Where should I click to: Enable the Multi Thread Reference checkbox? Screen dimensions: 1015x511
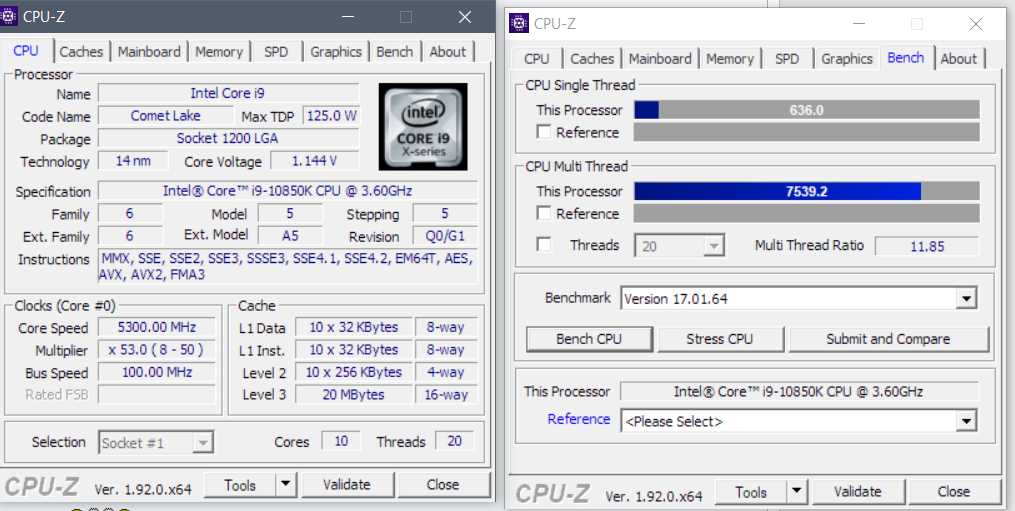click(x=544, y=213)
